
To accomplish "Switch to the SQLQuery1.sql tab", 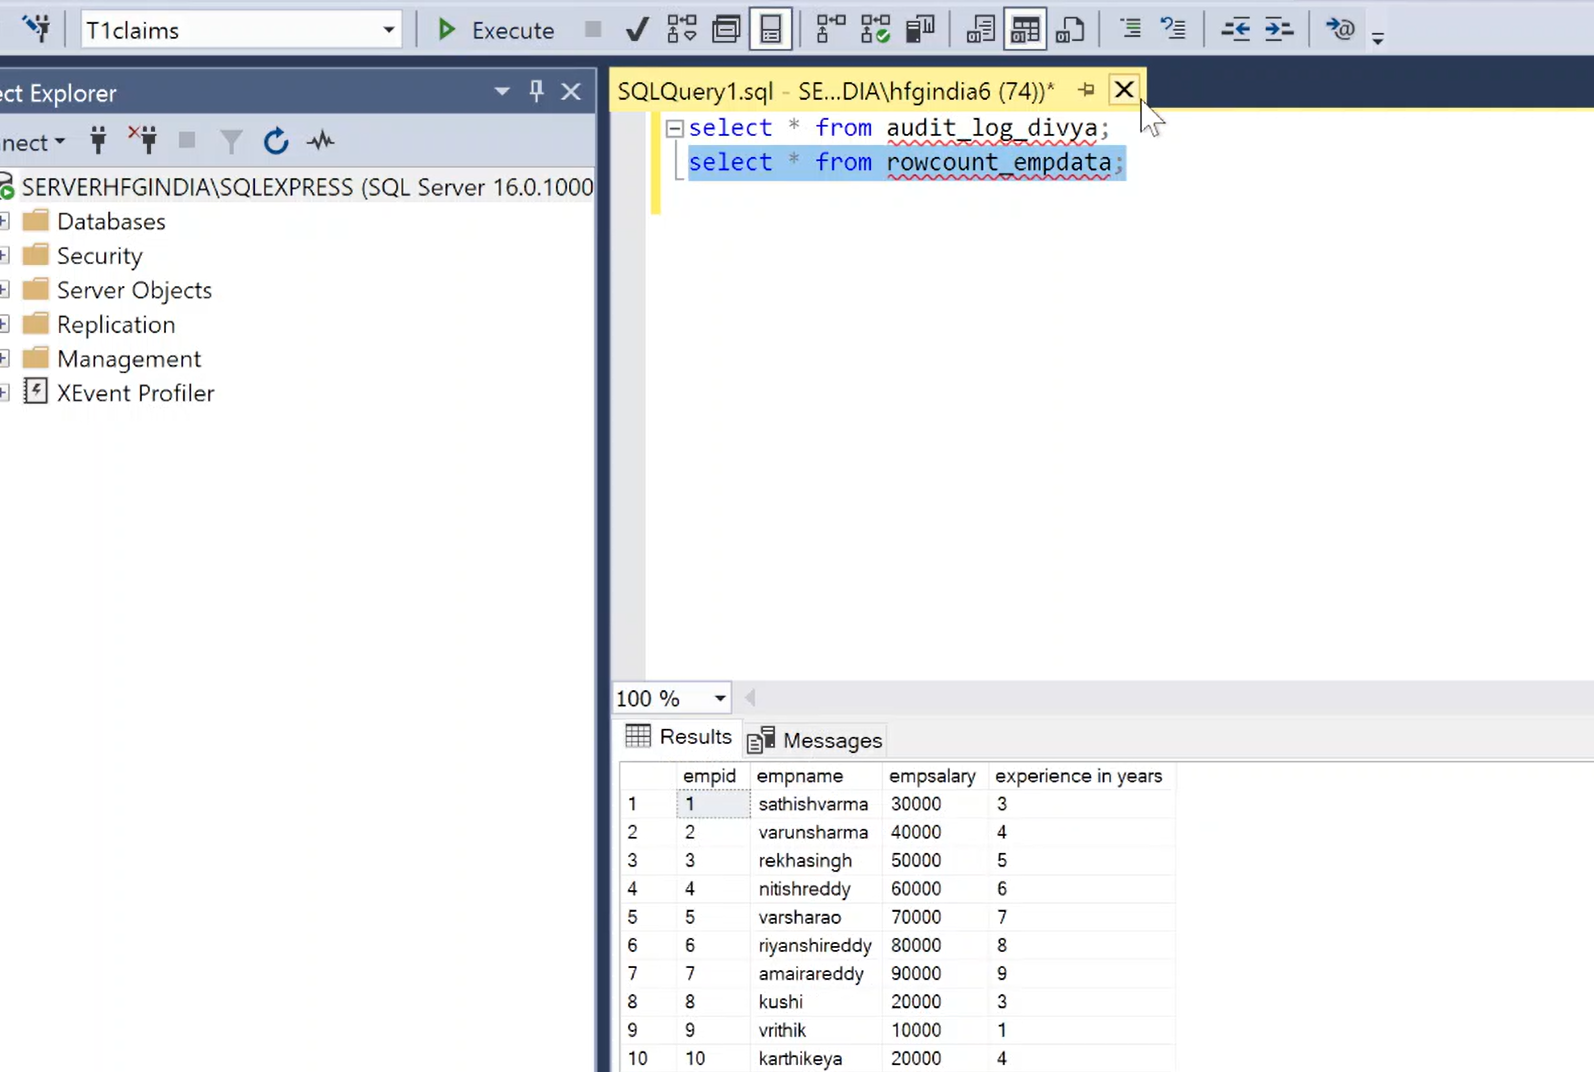I will (835, 91).
